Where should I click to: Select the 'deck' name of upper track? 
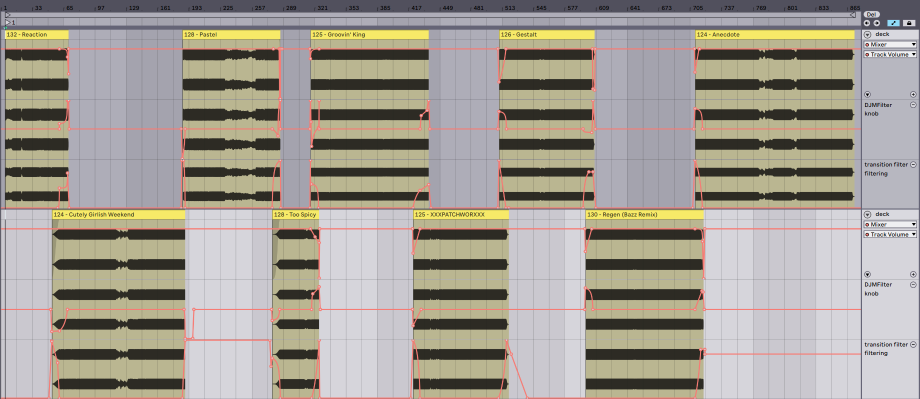pyautogui.click(x=882, y=34)
